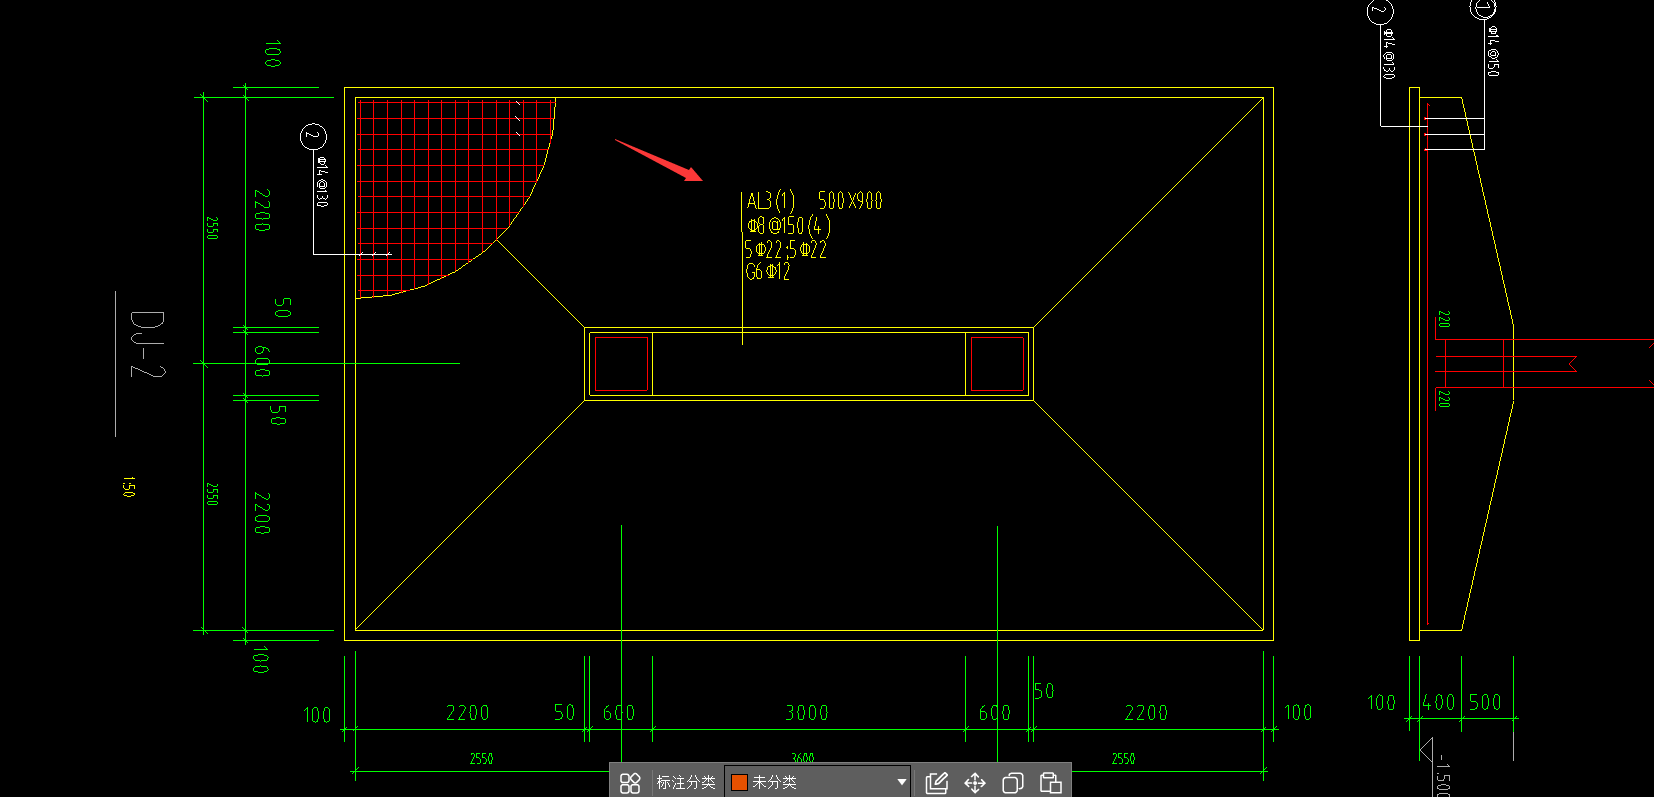Viewport: 1654px width, 797px height.
Task: Pick the orange swatch beside 未分类
Action: point(740,782)
